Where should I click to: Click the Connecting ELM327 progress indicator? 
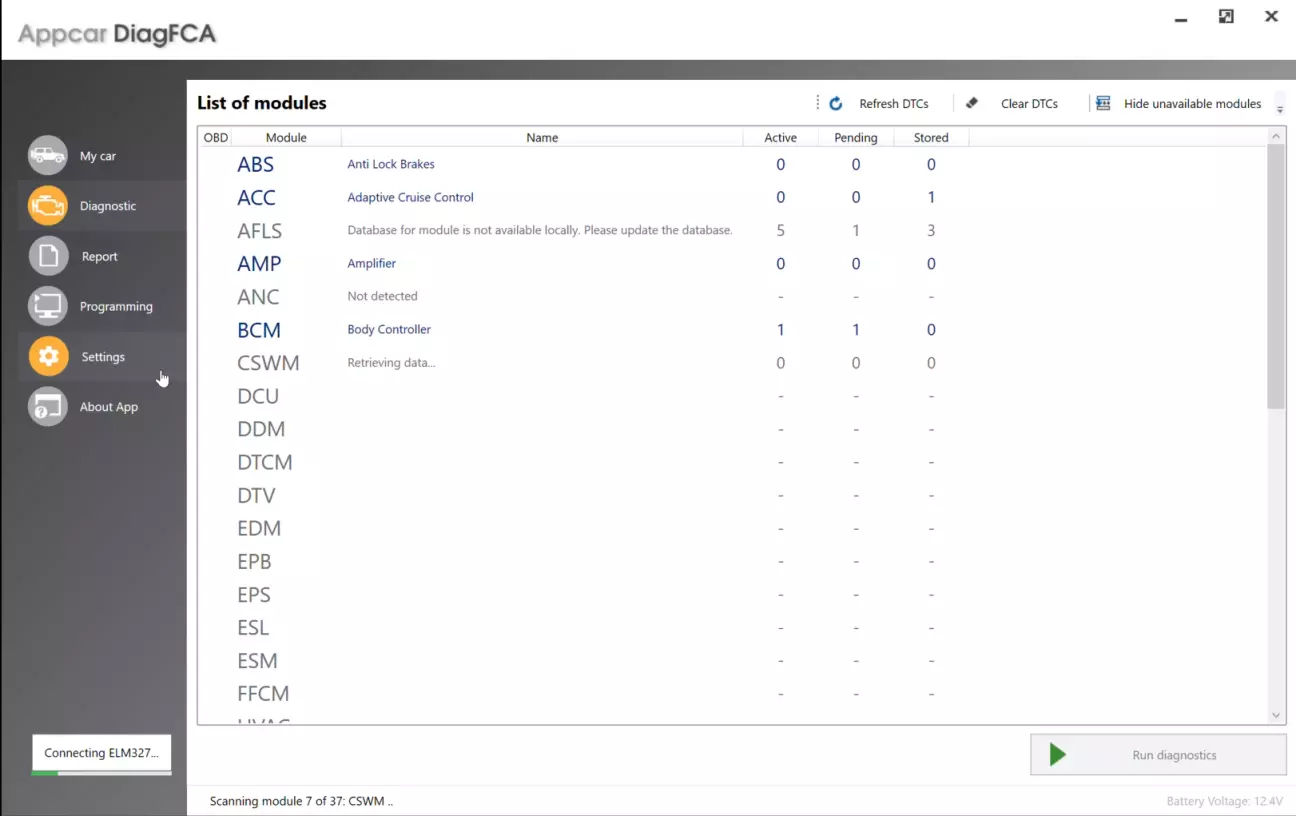[101, 754]
